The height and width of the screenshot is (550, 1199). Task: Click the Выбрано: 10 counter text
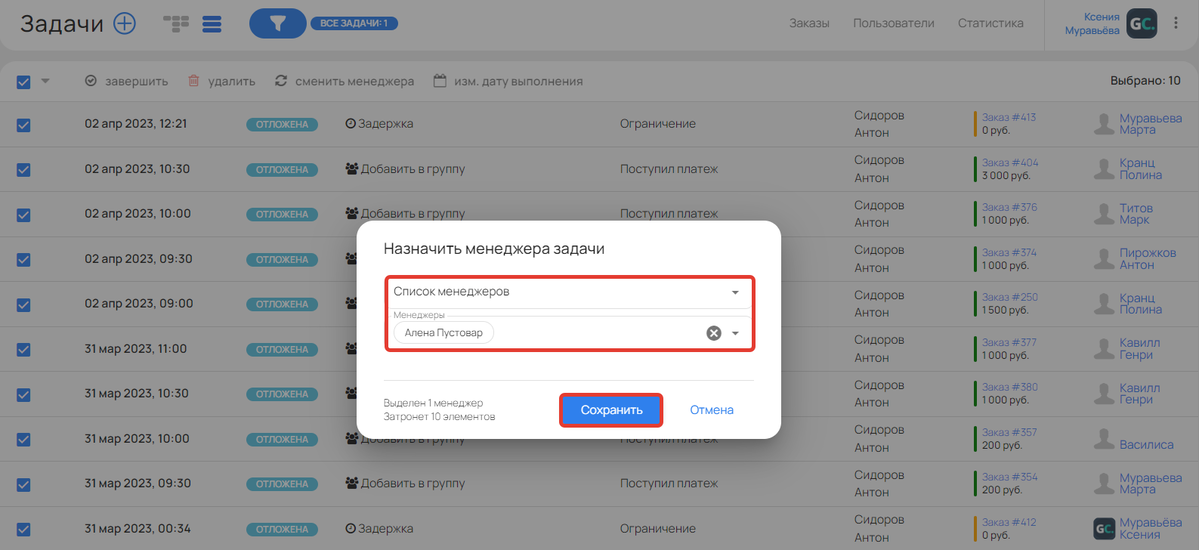[x=1145, y=80]
